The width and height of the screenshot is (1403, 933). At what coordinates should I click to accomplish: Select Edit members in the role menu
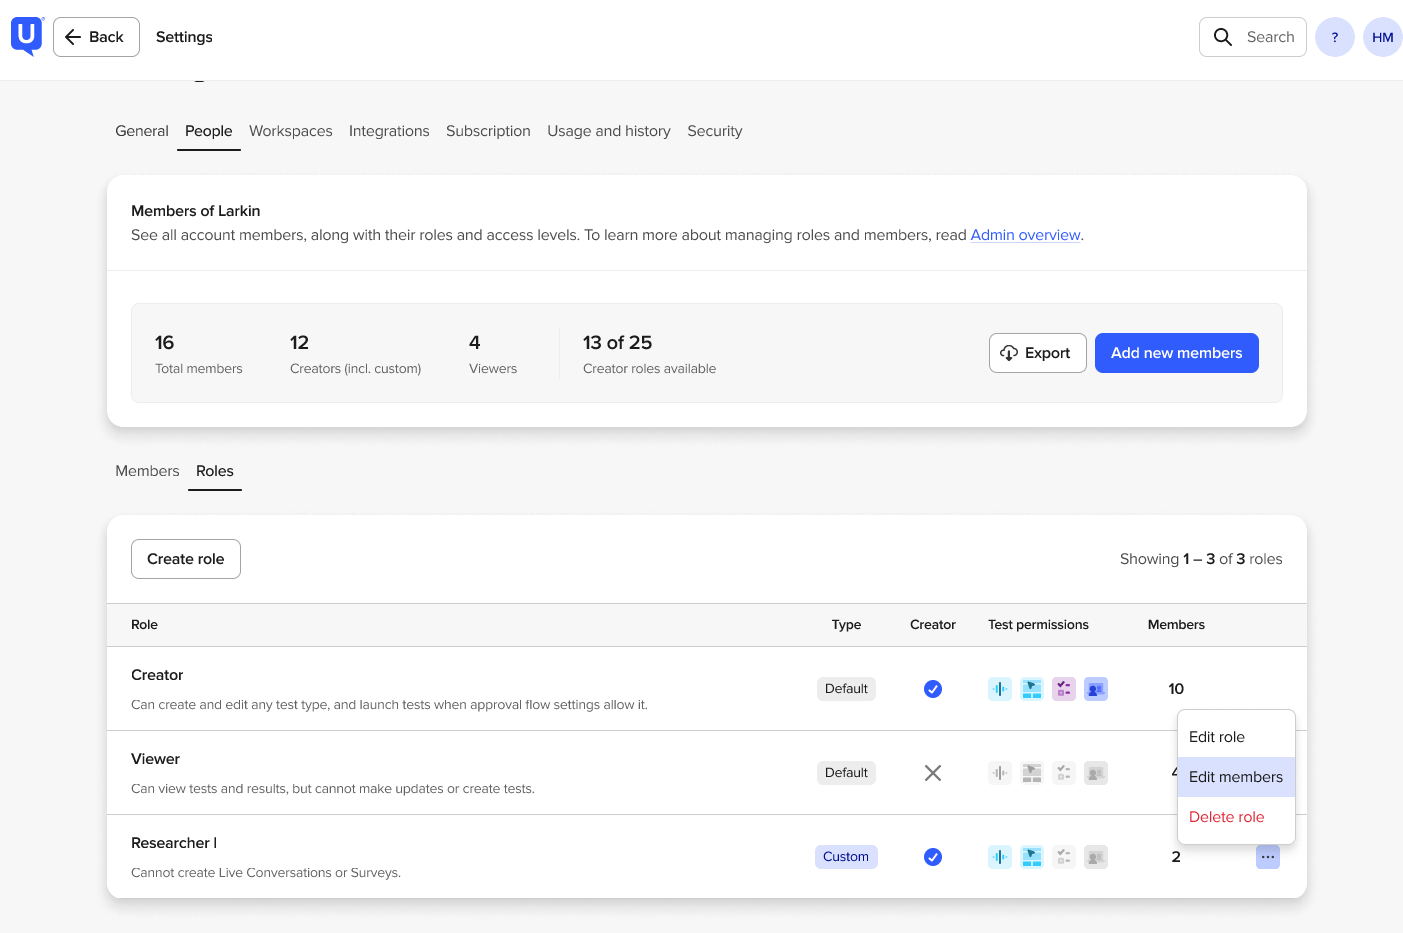pos(1235,777)
